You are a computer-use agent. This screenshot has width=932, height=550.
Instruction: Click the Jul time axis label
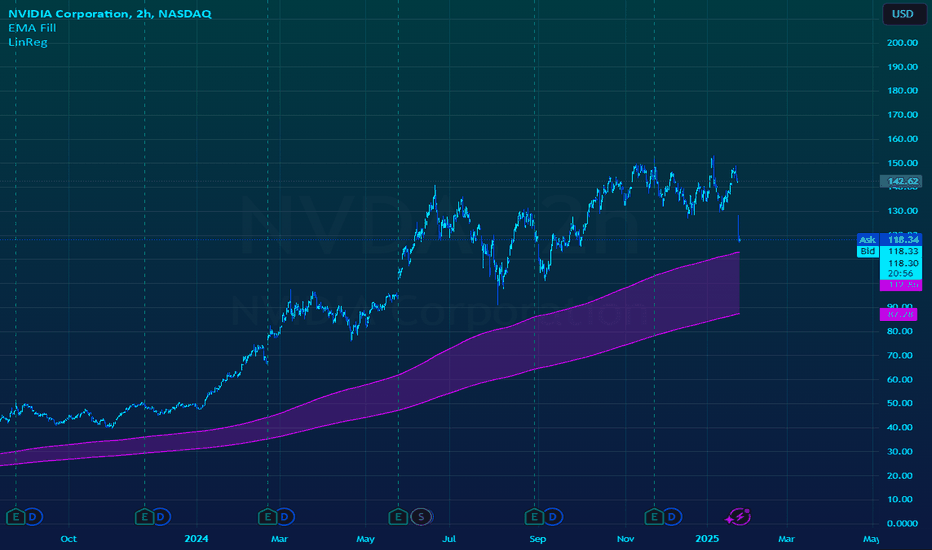(449, 539)
